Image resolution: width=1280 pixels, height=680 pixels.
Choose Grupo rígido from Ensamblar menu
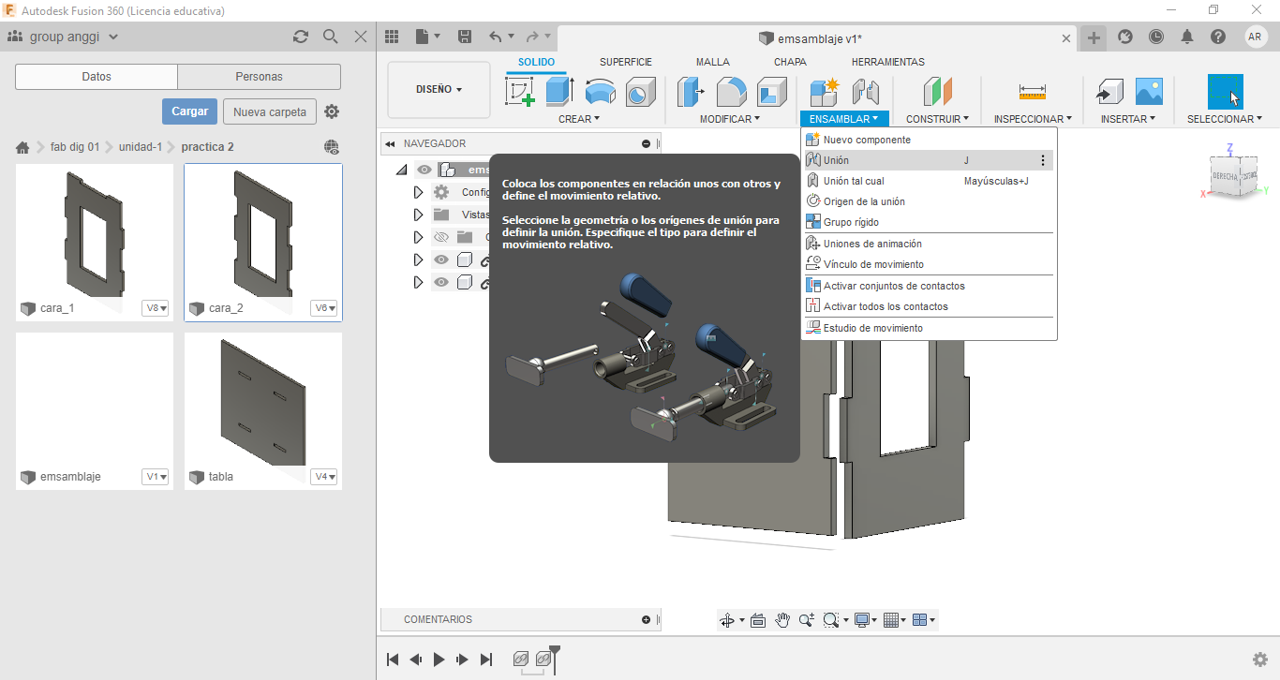(851, 222)
